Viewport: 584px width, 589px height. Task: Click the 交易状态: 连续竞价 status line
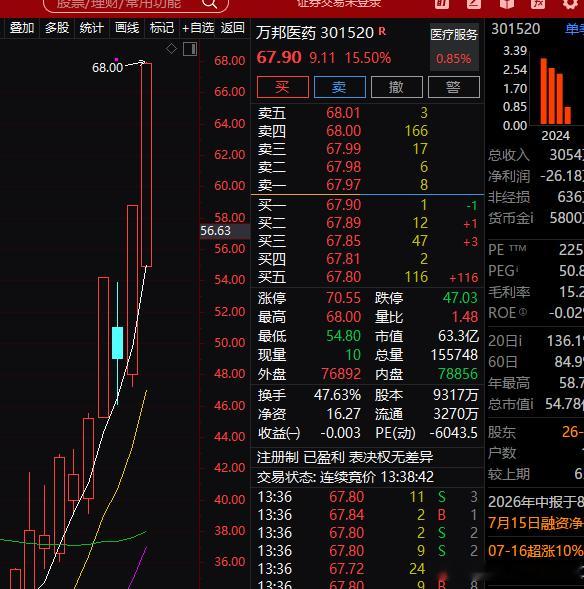click(x=346, y=477)
